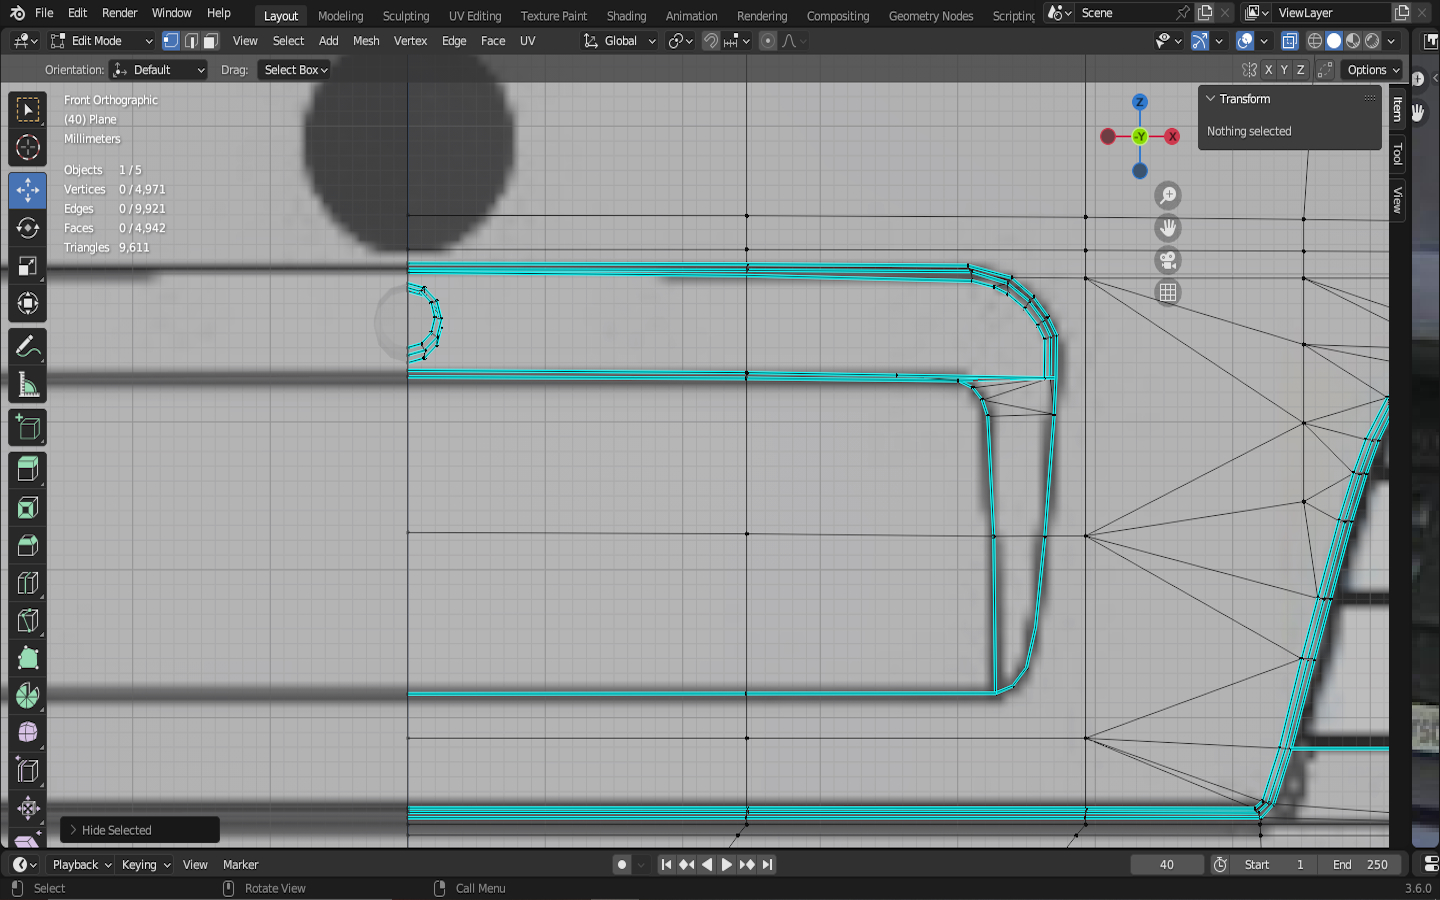Select the Scale tool
This screenshot has height=900, width=1440.
pos(28,266)
